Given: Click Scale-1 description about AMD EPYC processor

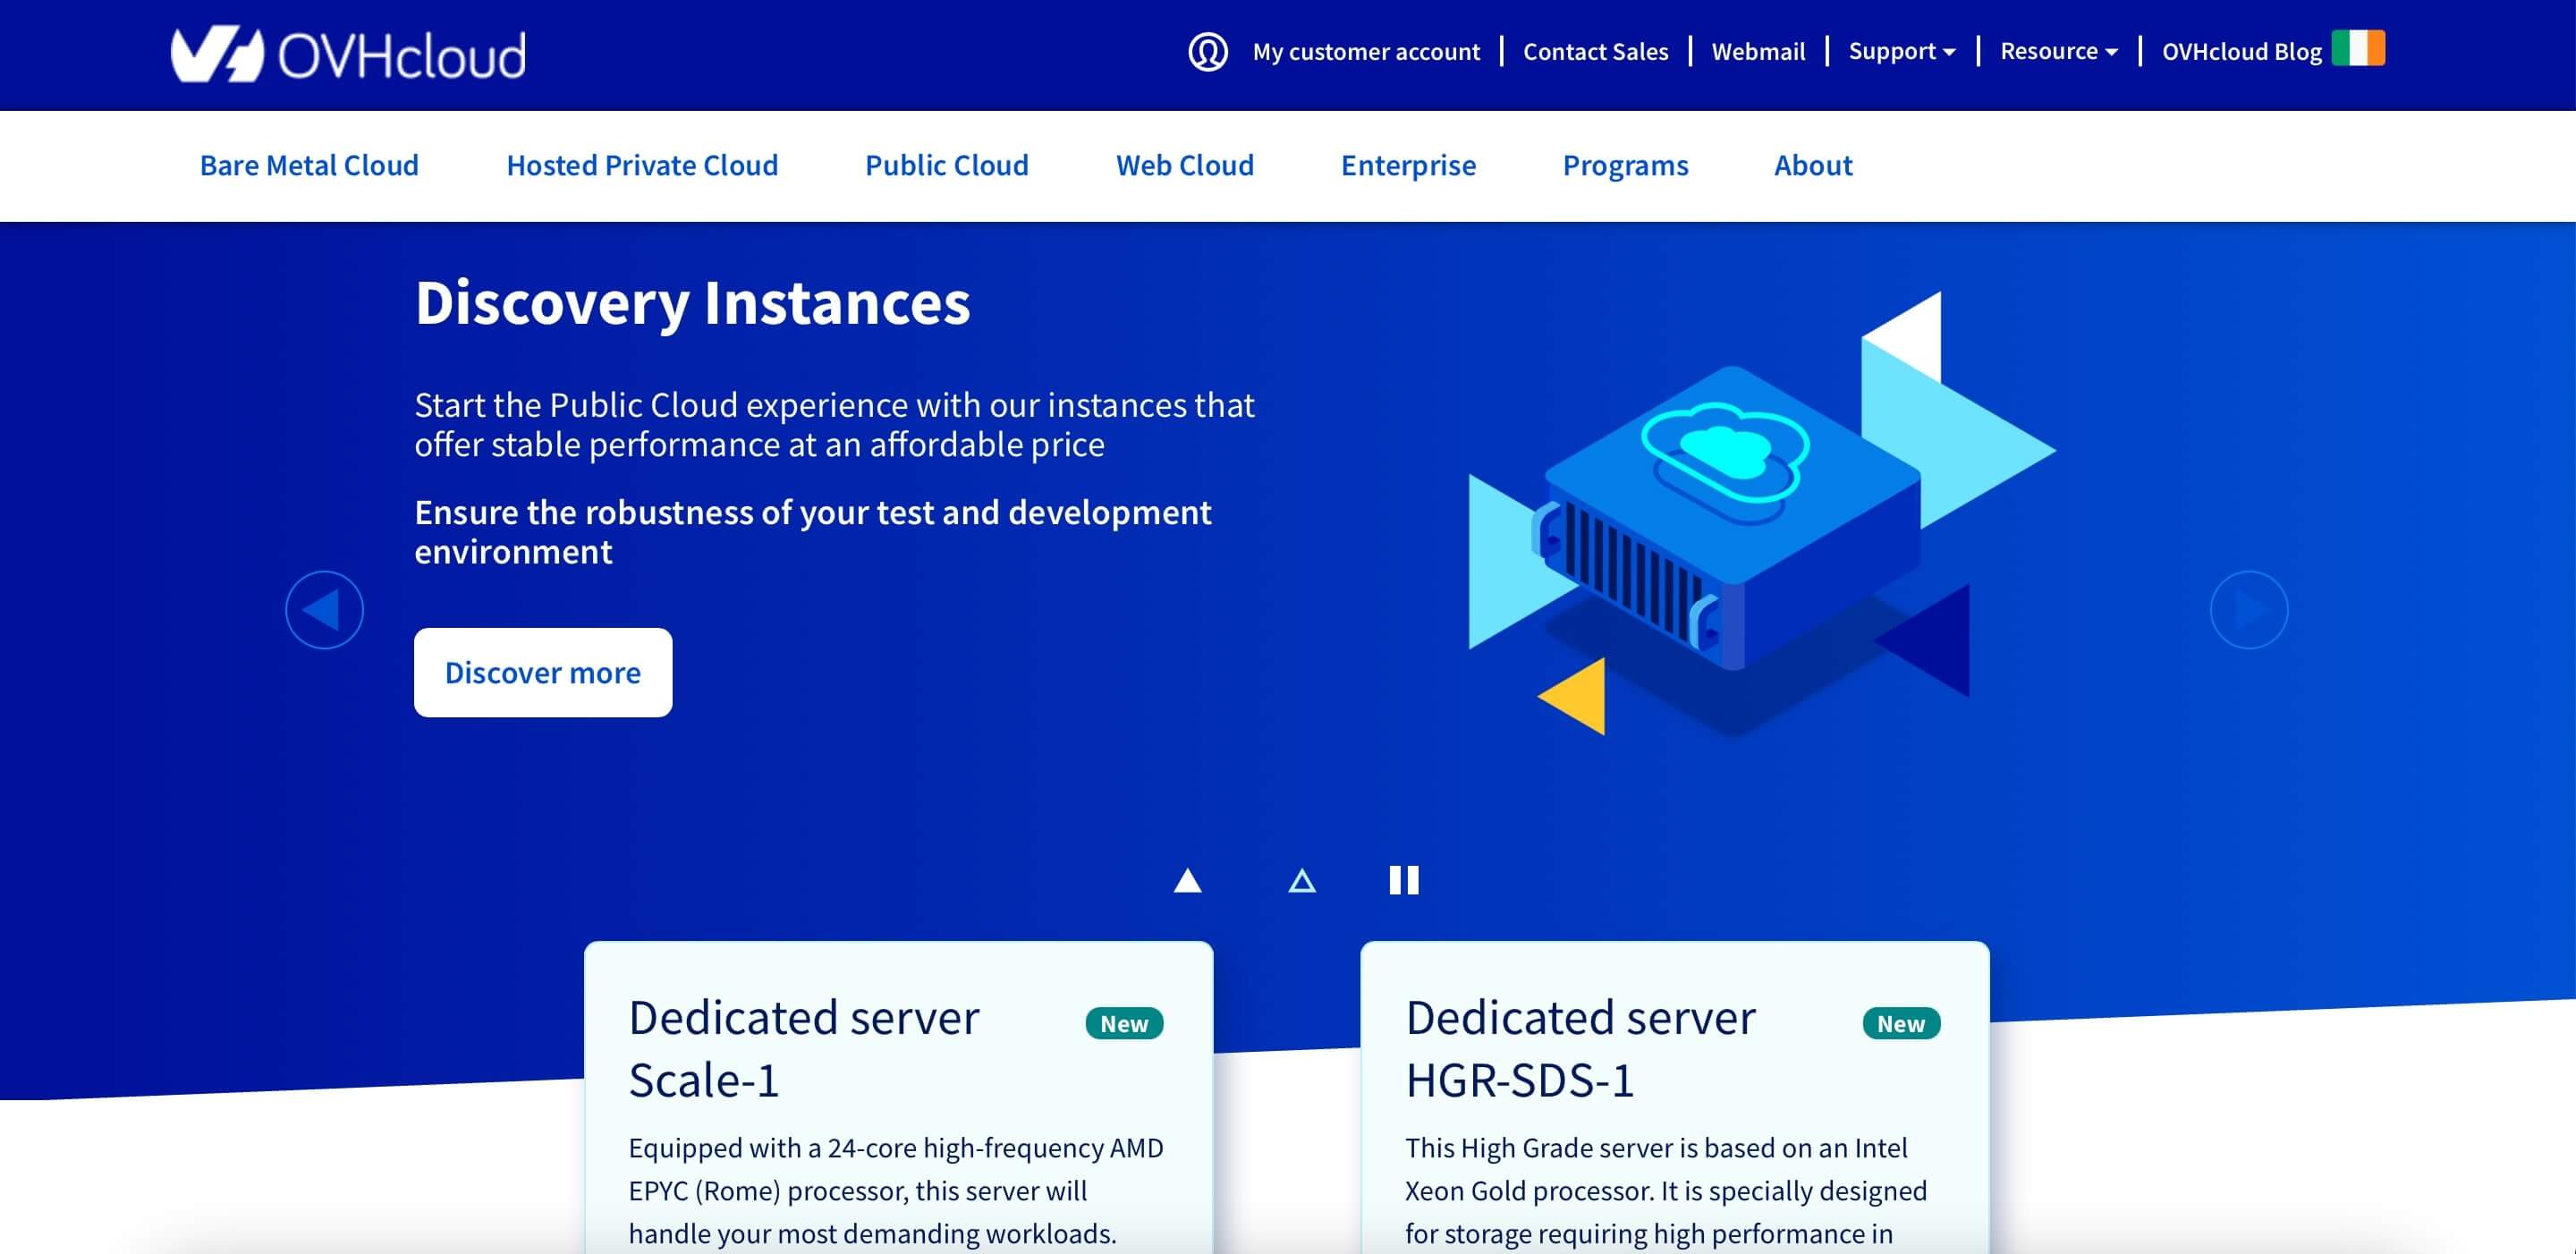Looking at the screenshot, I should point(896,1190).
